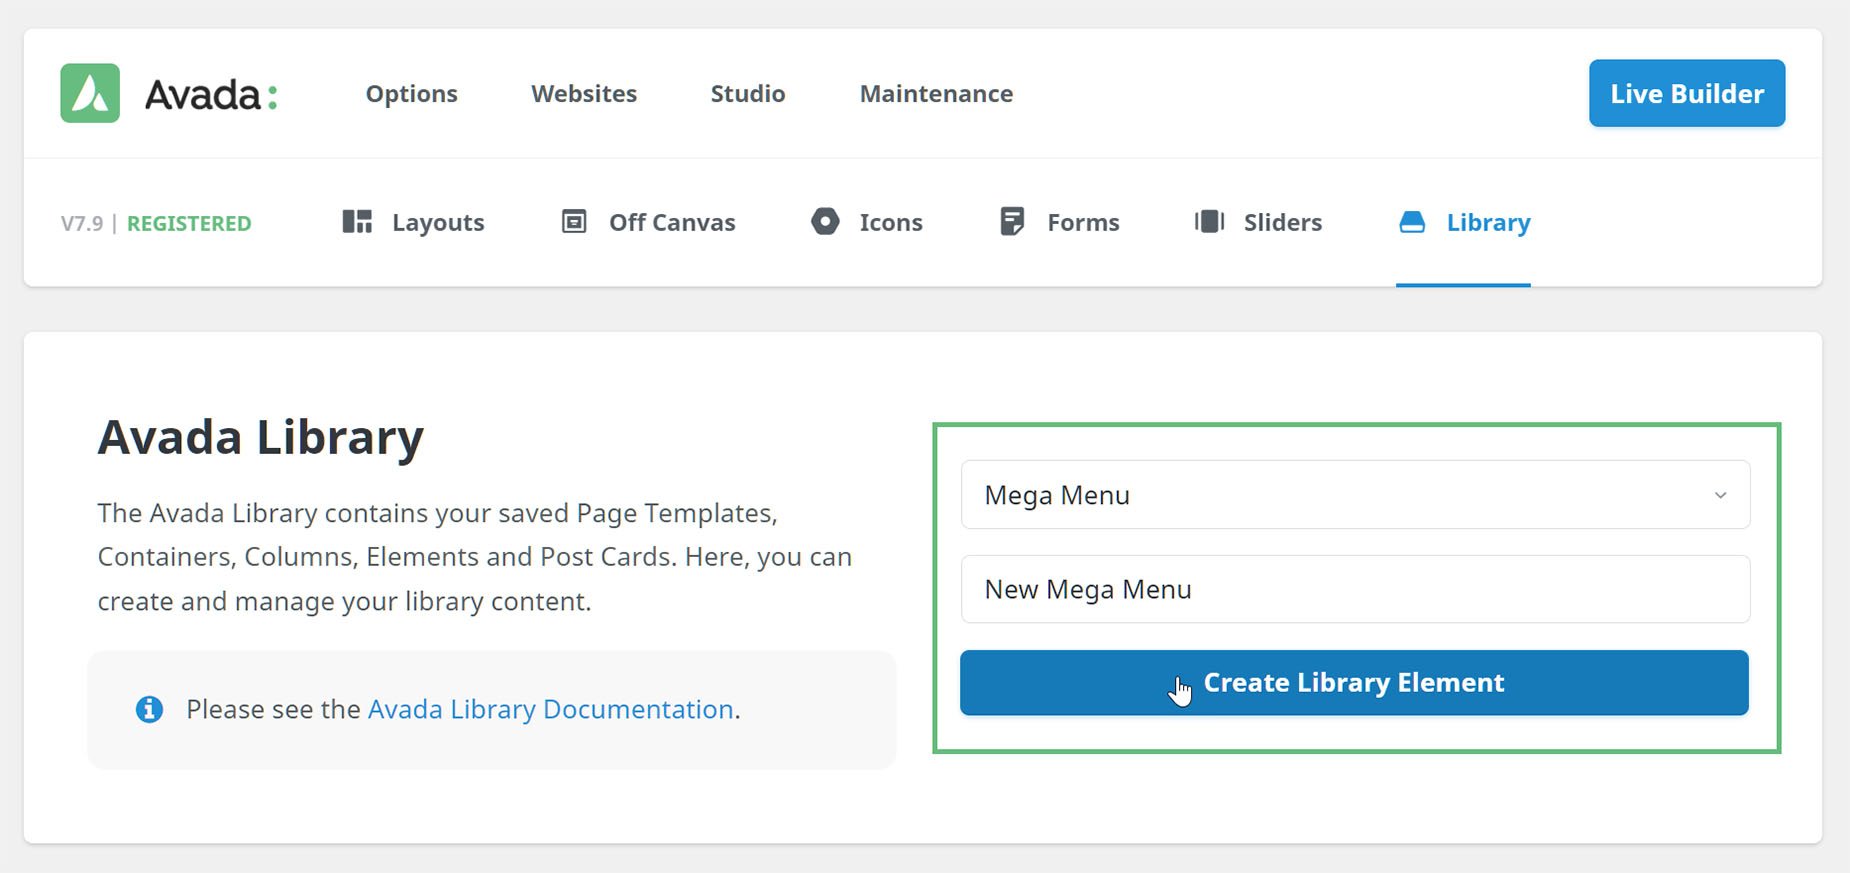
Task: Go to the Icons tab
Action: pos(867,222)
